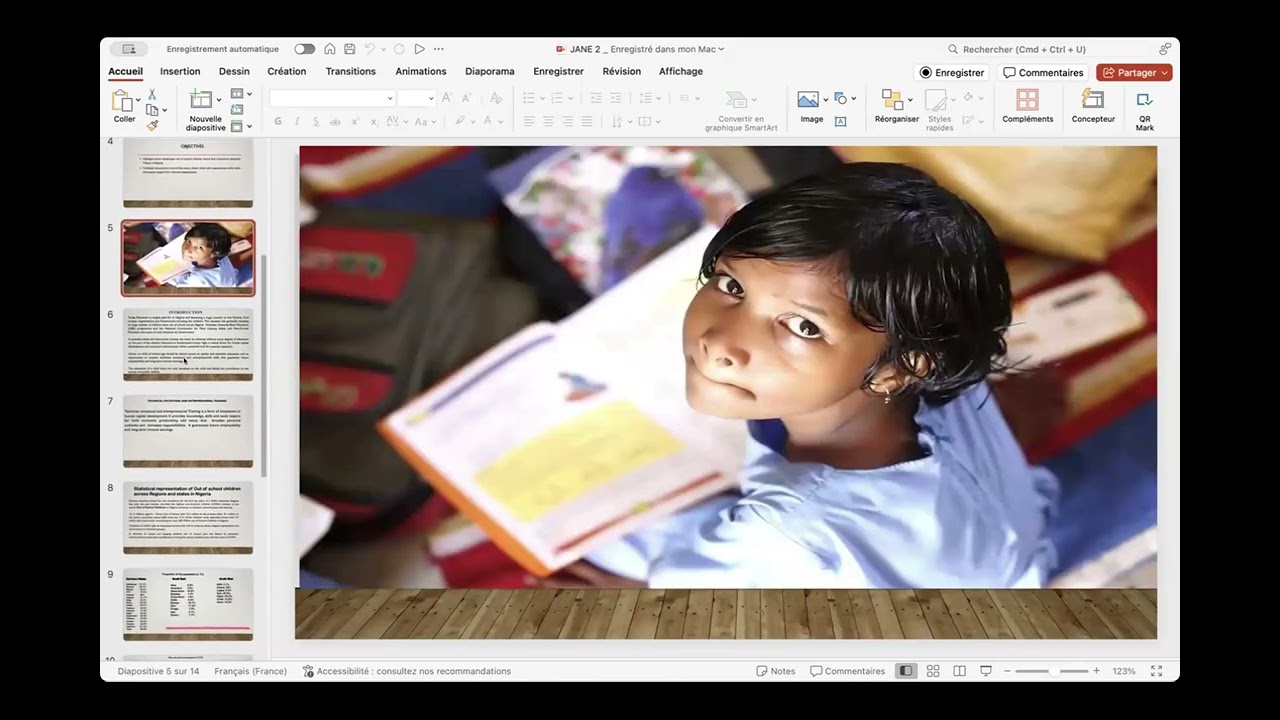Click the Coller paste icon
This screenshot has width=1280, height=720.
coord(122,101)
